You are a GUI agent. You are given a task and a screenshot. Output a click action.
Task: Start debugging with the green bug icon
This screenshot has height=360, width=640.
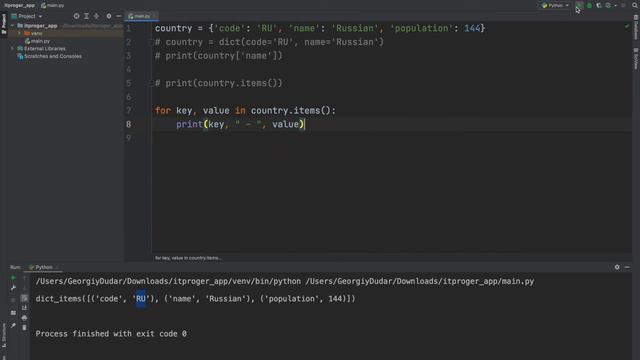click(589, 5)
